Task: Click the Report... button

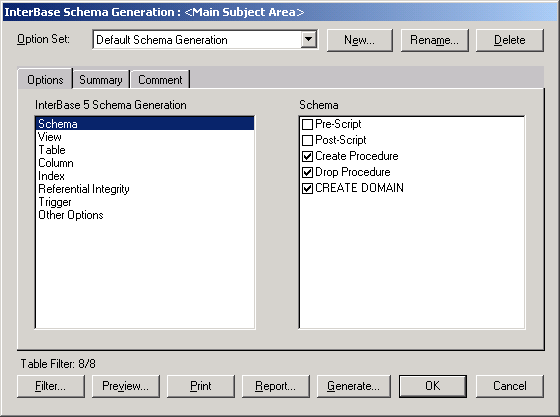Action: click(x=275, y=386)
